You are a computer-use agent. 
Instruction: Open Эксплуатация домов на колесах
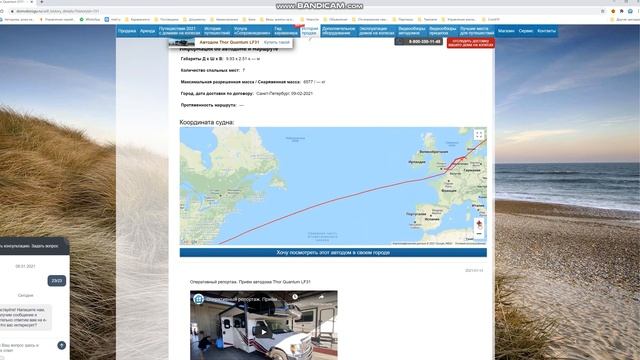point(376,31)
